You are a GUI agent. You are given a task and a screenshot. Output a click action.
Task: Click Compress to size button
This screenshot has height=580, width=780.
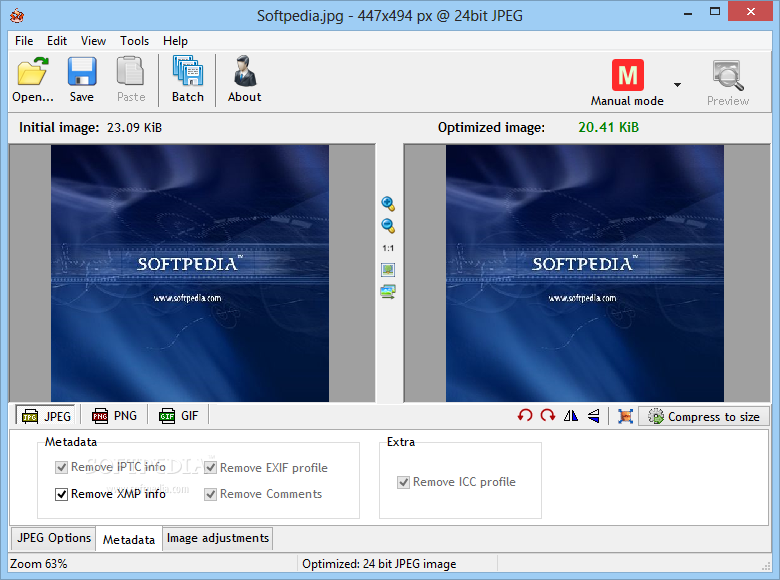pyautogui.click(x=704, y=416)
